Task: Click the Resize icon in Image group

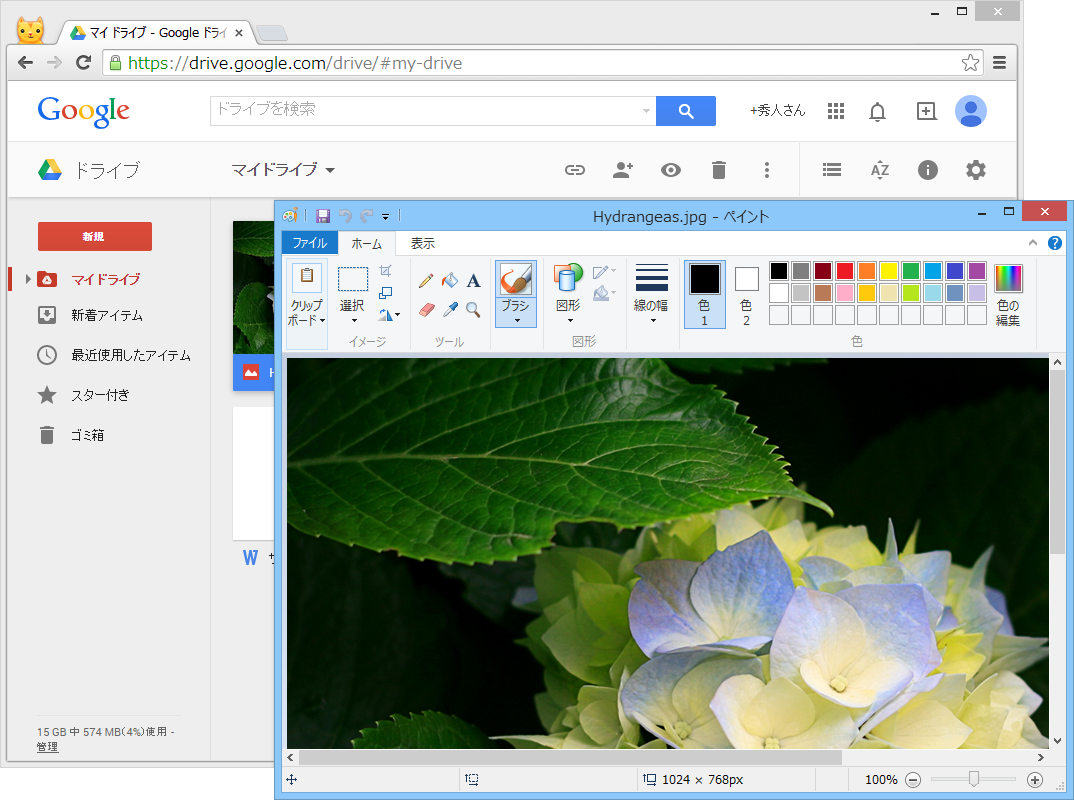Action: click(386, 293)
